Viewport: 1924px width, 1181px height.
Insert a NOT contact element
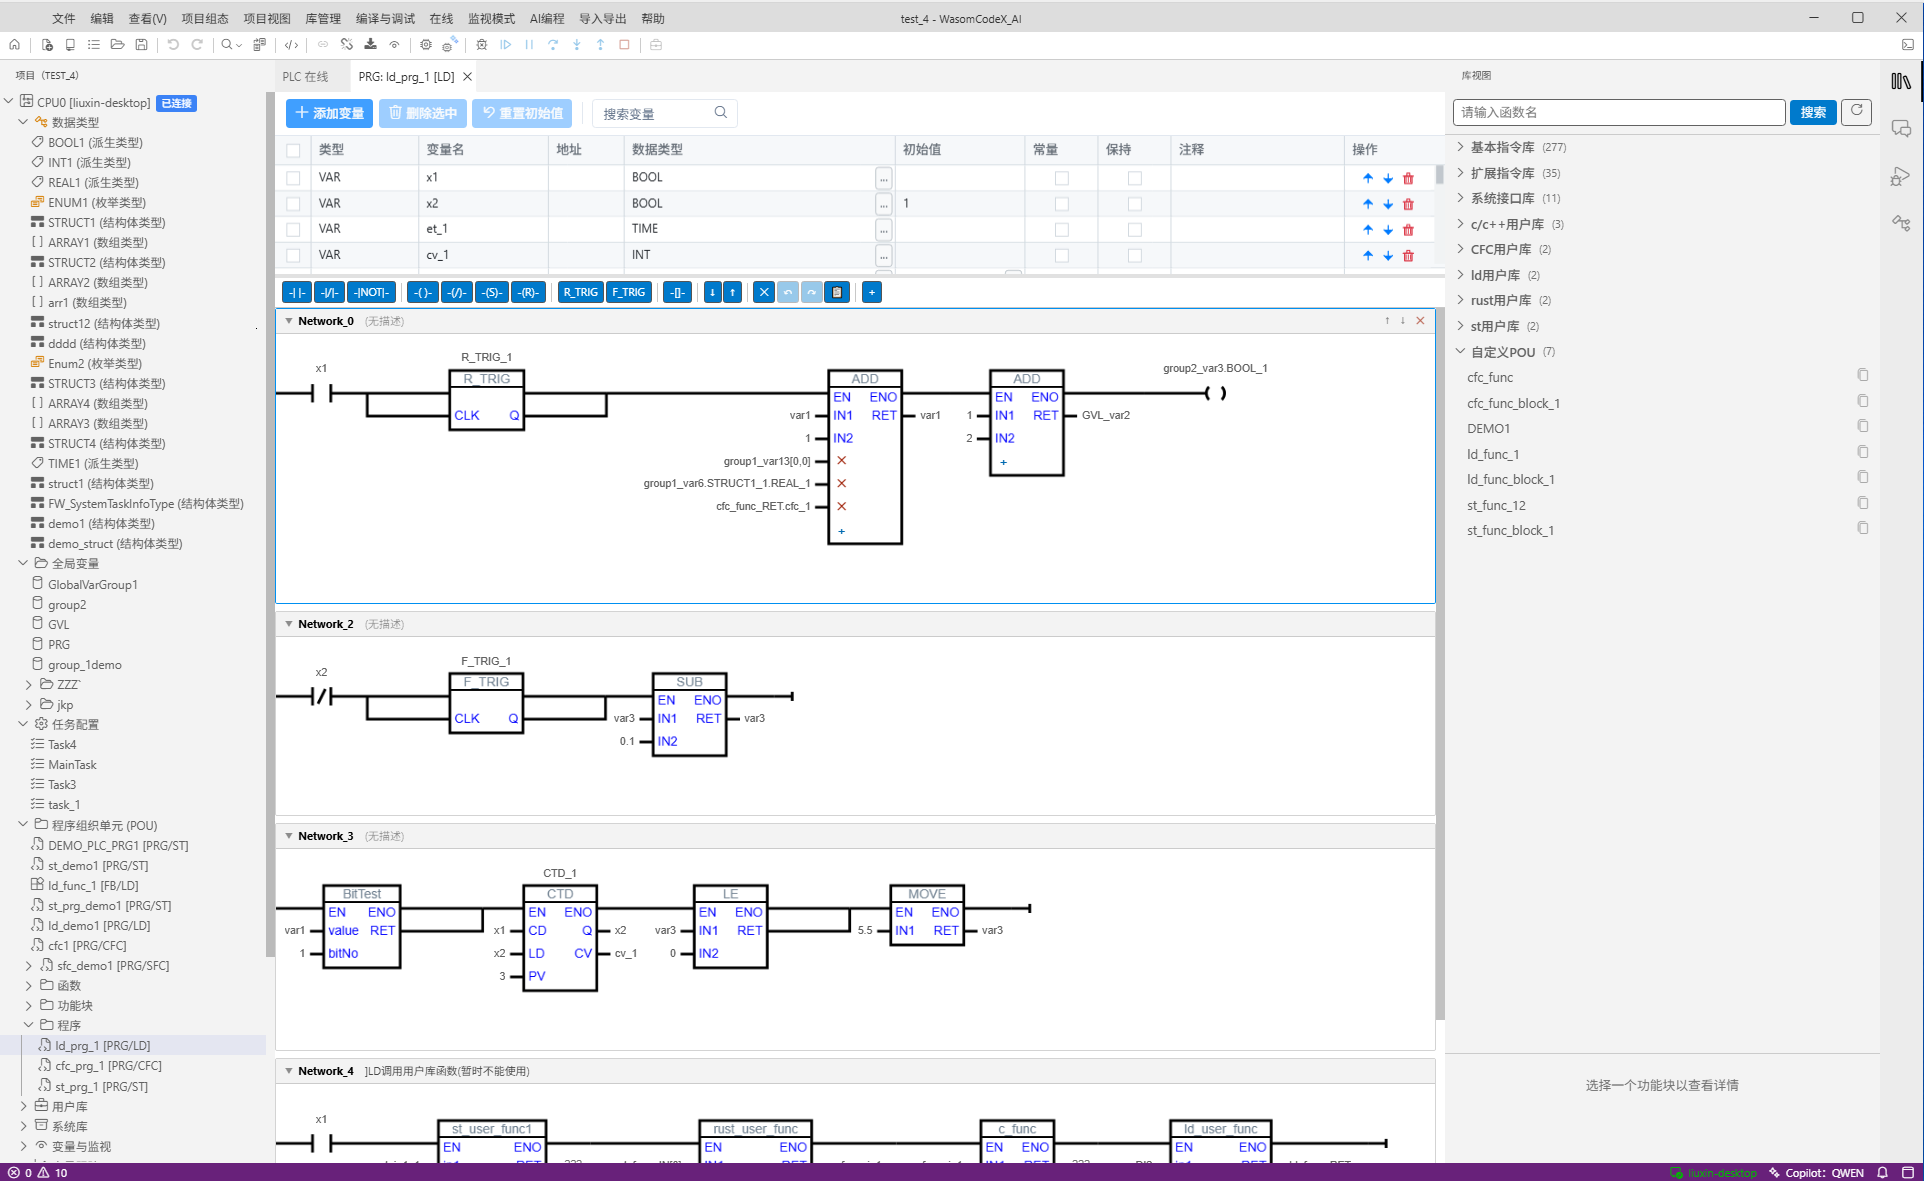371,292
